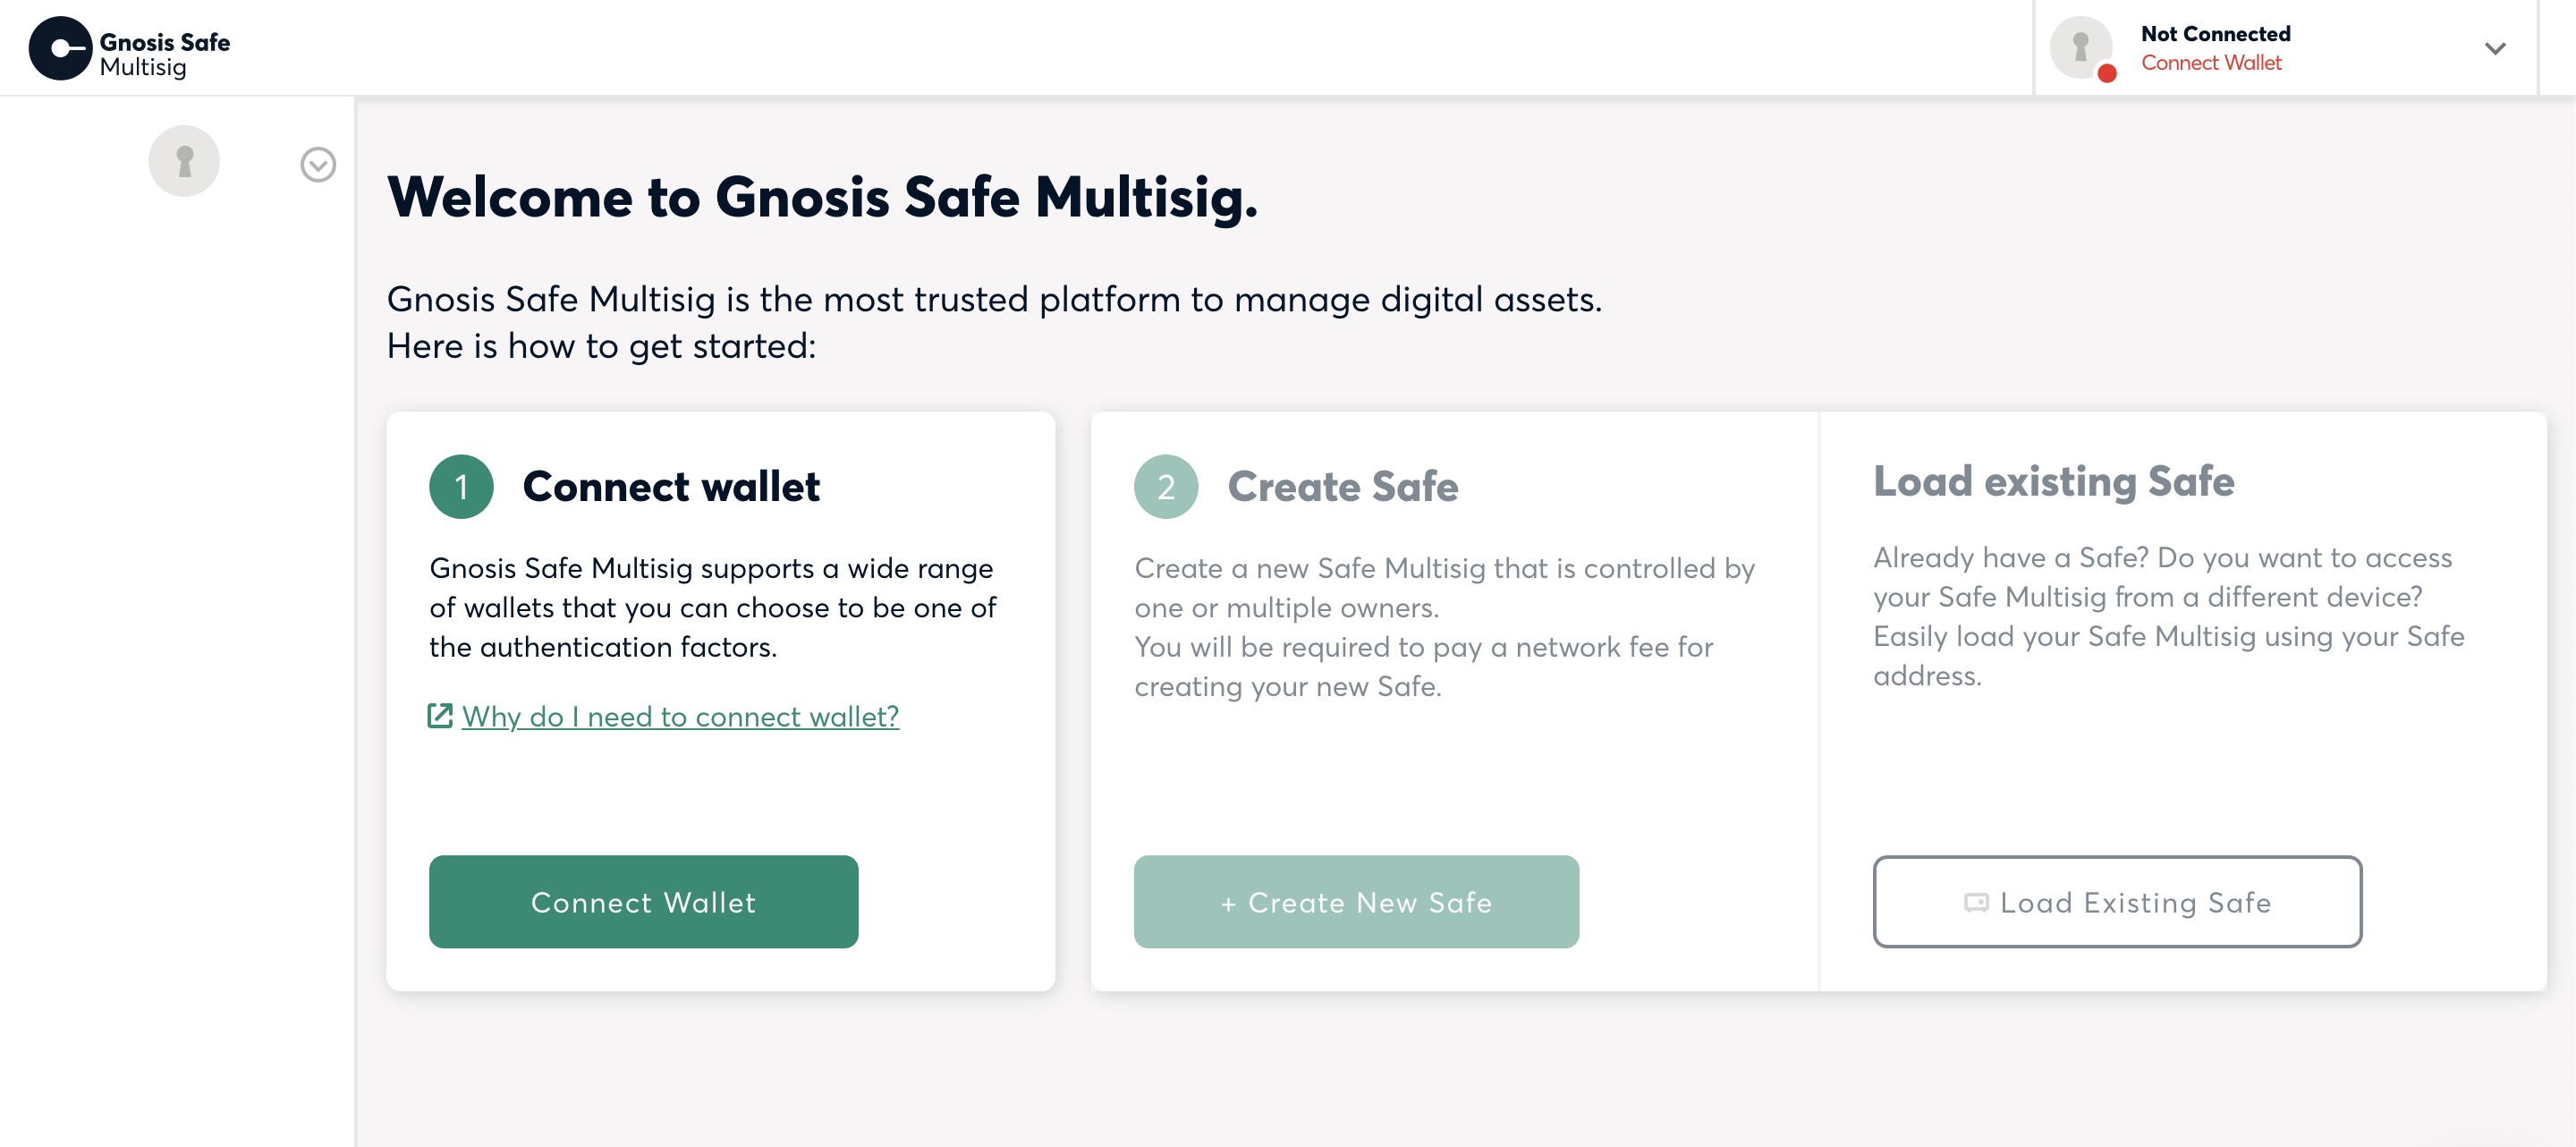This screenshot has width=2576, height=1147.
Task: Click the Load Existing Safe button icon
Action: pos(1976,903)
